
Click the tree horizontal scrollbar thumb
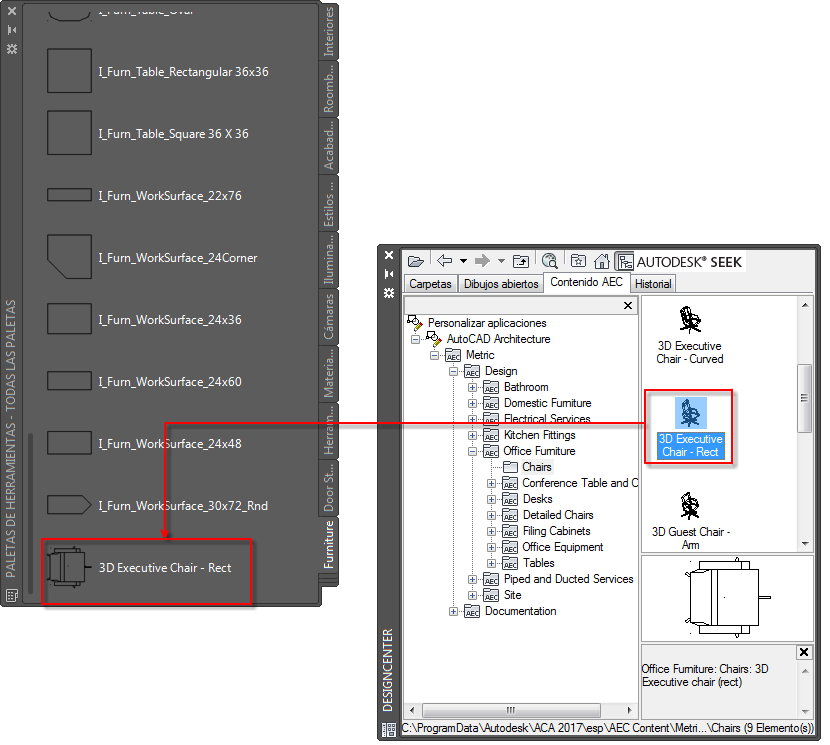click(x=511, y=710)
